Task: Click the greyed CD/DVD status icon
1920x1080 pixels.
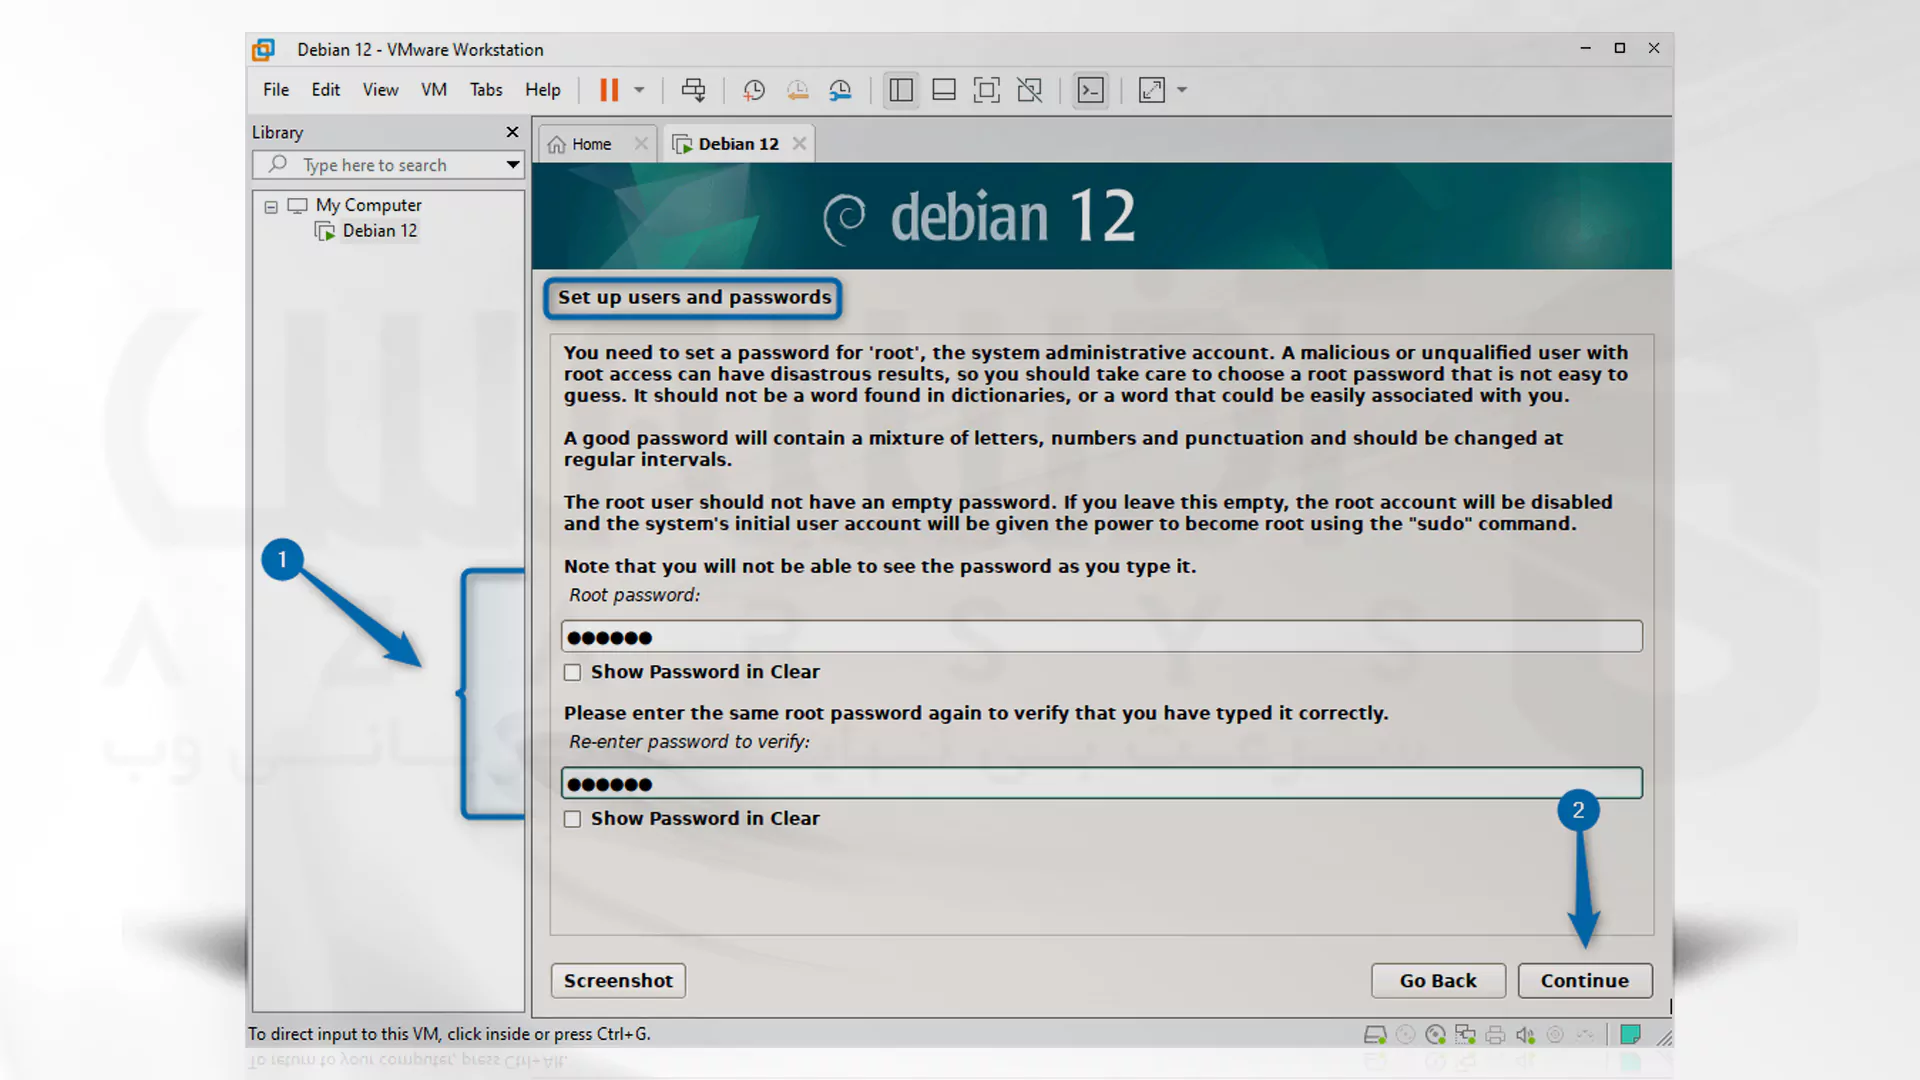Action: click(1406, 1035)
